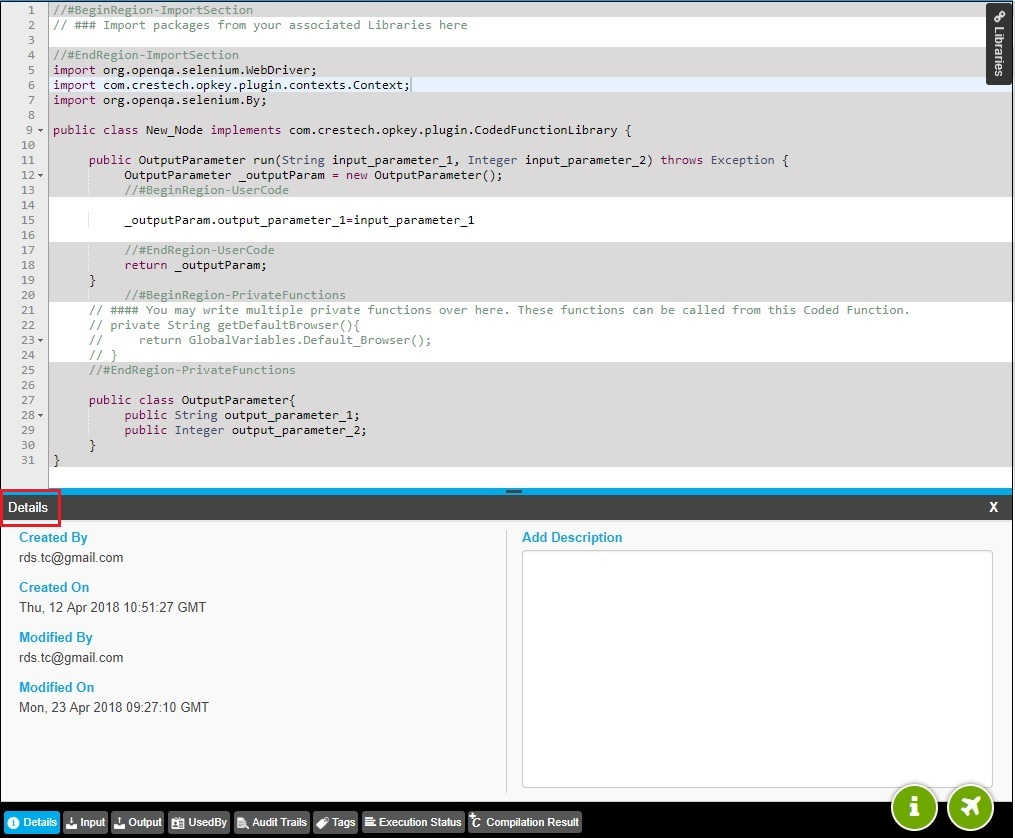The width and height of the screenshot is (1015, 838).
Task: View the Execution Status tab
Action: point(413,822)
